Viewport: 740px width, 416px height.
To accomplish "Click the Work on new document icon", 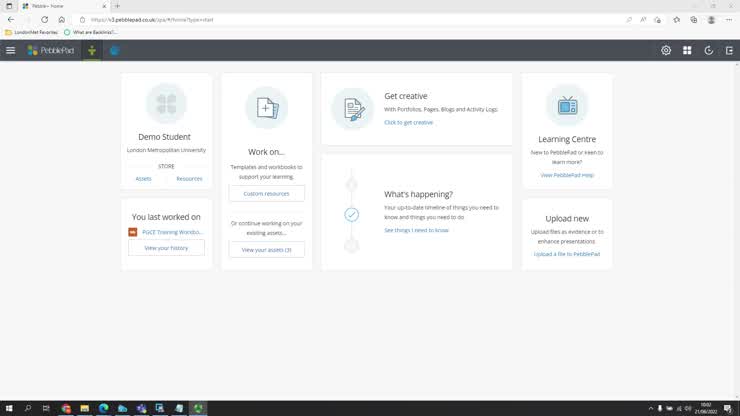I will (x=267, y=108).
